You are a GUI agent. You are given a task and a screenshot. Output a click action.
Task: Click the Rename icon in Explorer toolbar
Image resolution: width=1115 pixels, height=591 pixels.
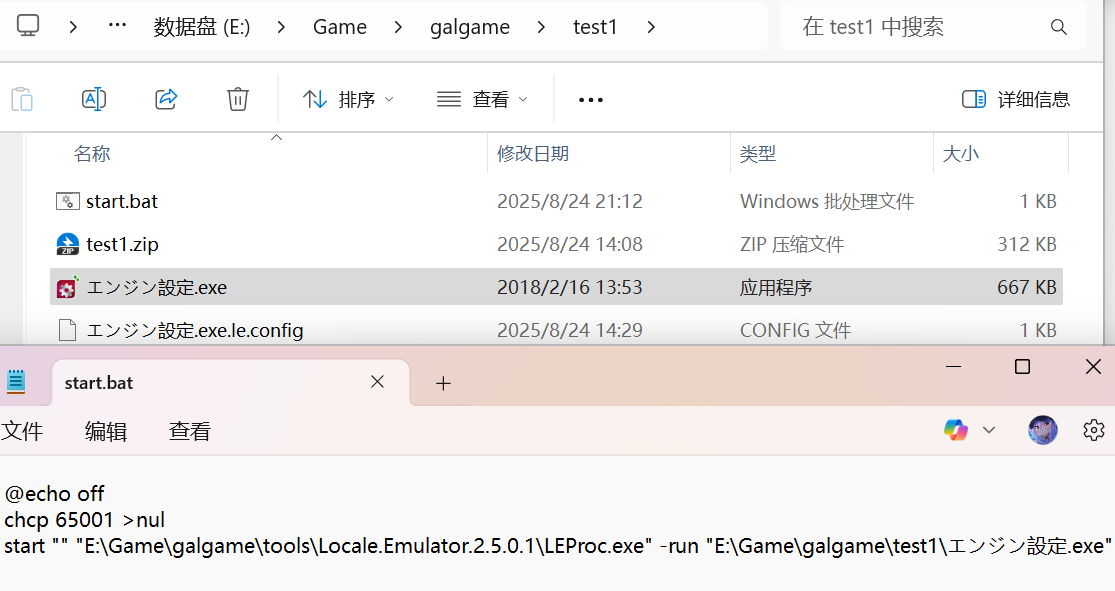click(94, 98)
